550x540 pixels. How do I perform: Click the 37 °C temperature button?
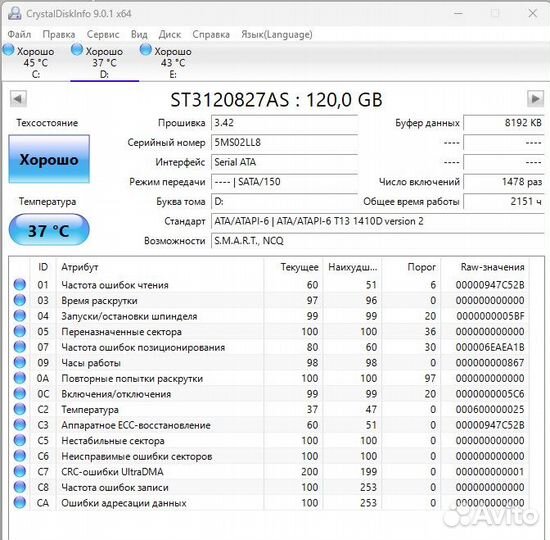[49, 230]
